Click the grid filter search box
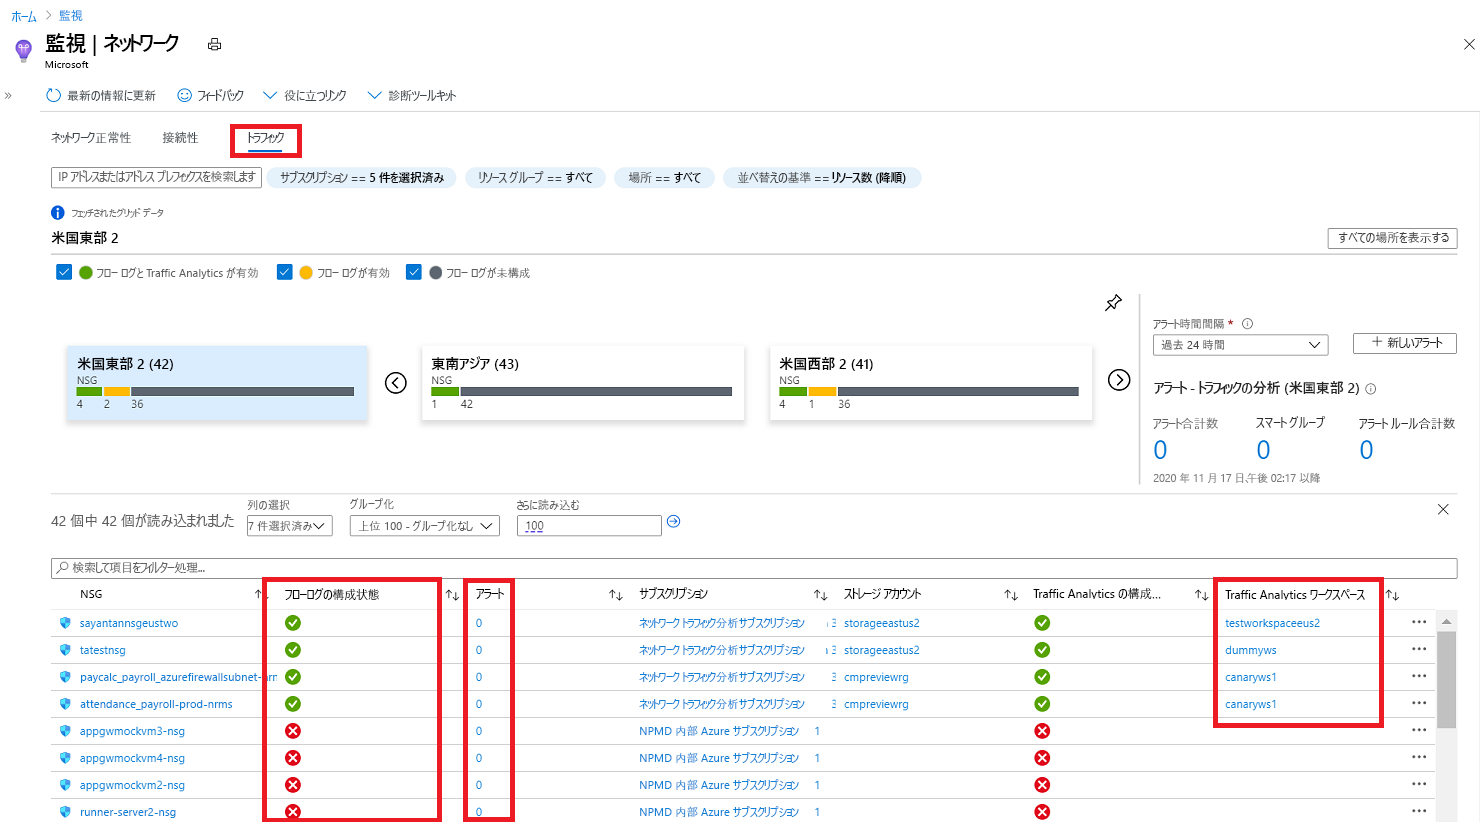 754,568
